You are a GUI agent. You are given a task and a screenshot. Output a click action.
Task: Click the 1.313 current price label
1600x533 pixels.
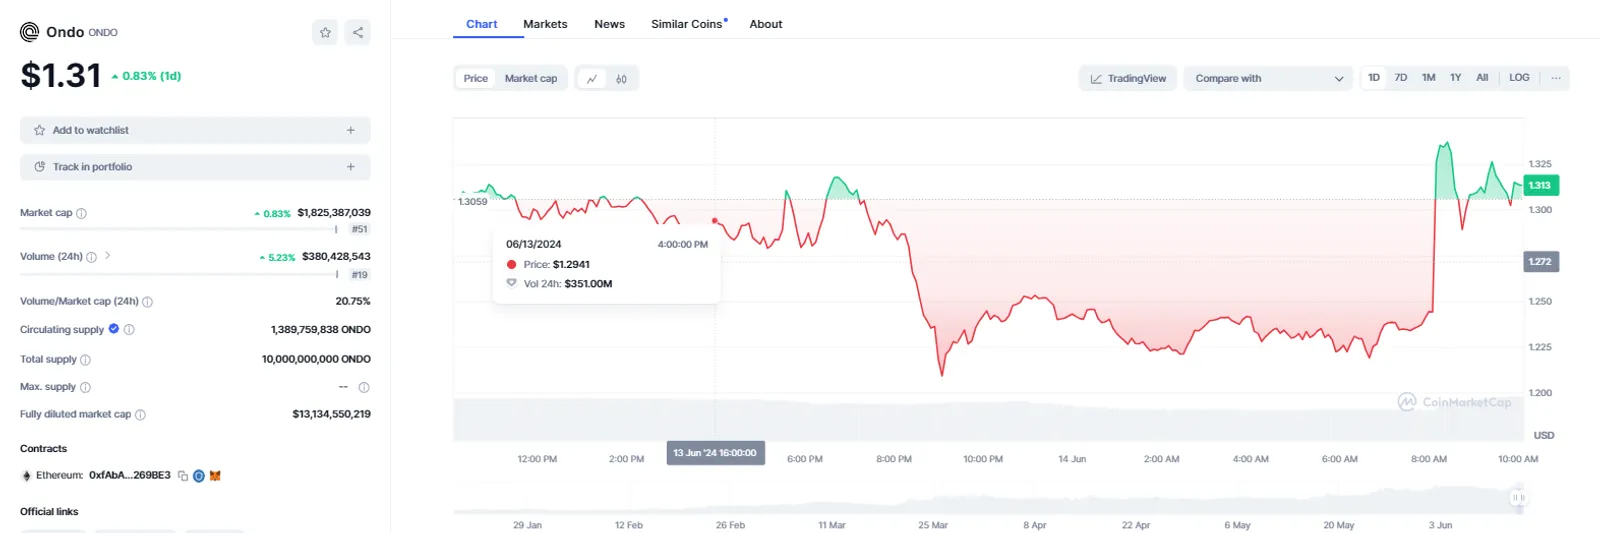click(x=1540, y=185)
